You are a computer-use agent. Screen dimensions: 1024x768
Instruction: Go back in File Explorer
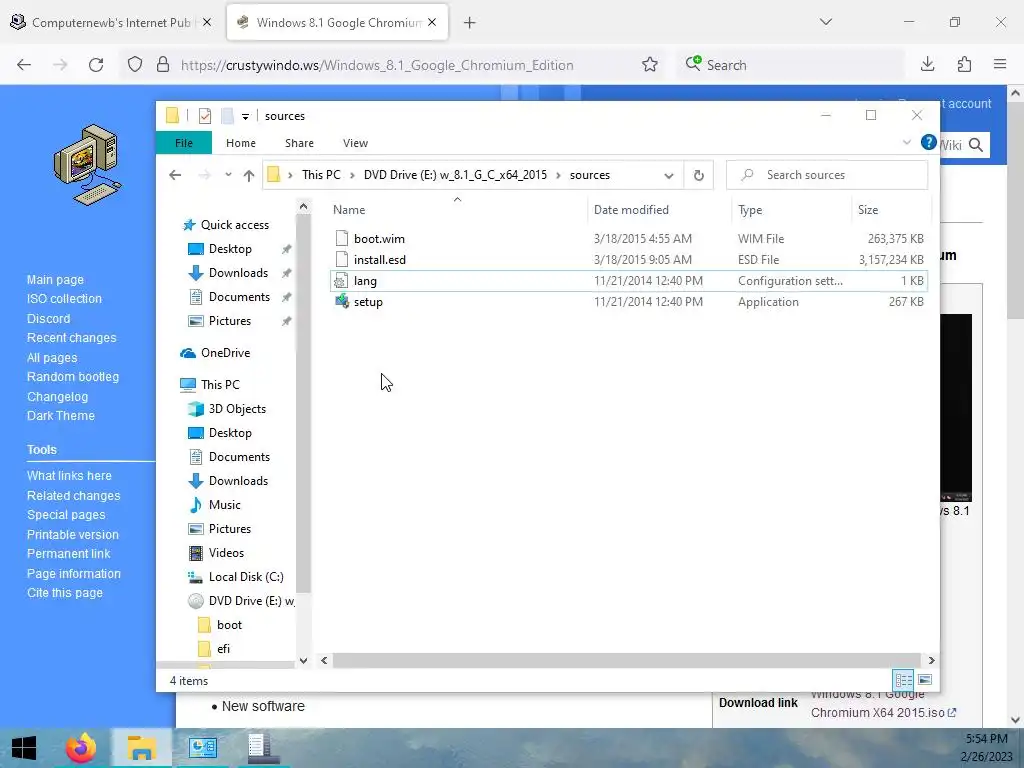pos(175,175)
